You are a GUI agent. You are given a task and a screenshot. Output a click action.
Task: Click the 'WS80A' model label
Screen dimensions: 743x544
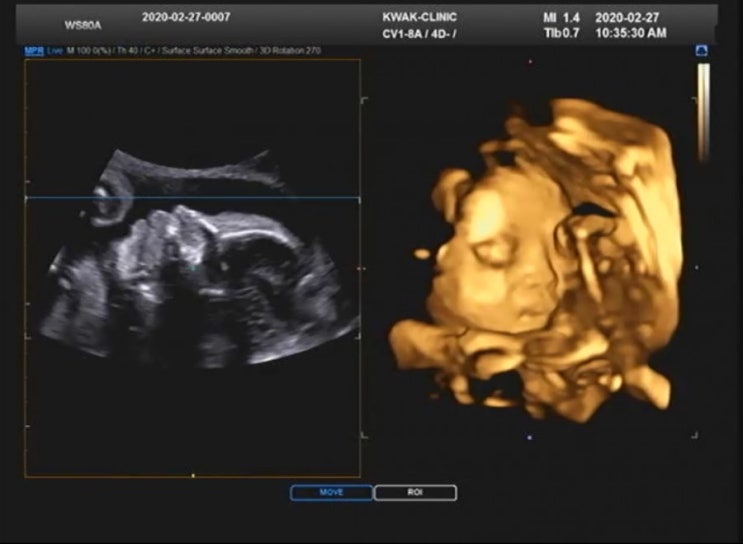click(x=83, y=25)
